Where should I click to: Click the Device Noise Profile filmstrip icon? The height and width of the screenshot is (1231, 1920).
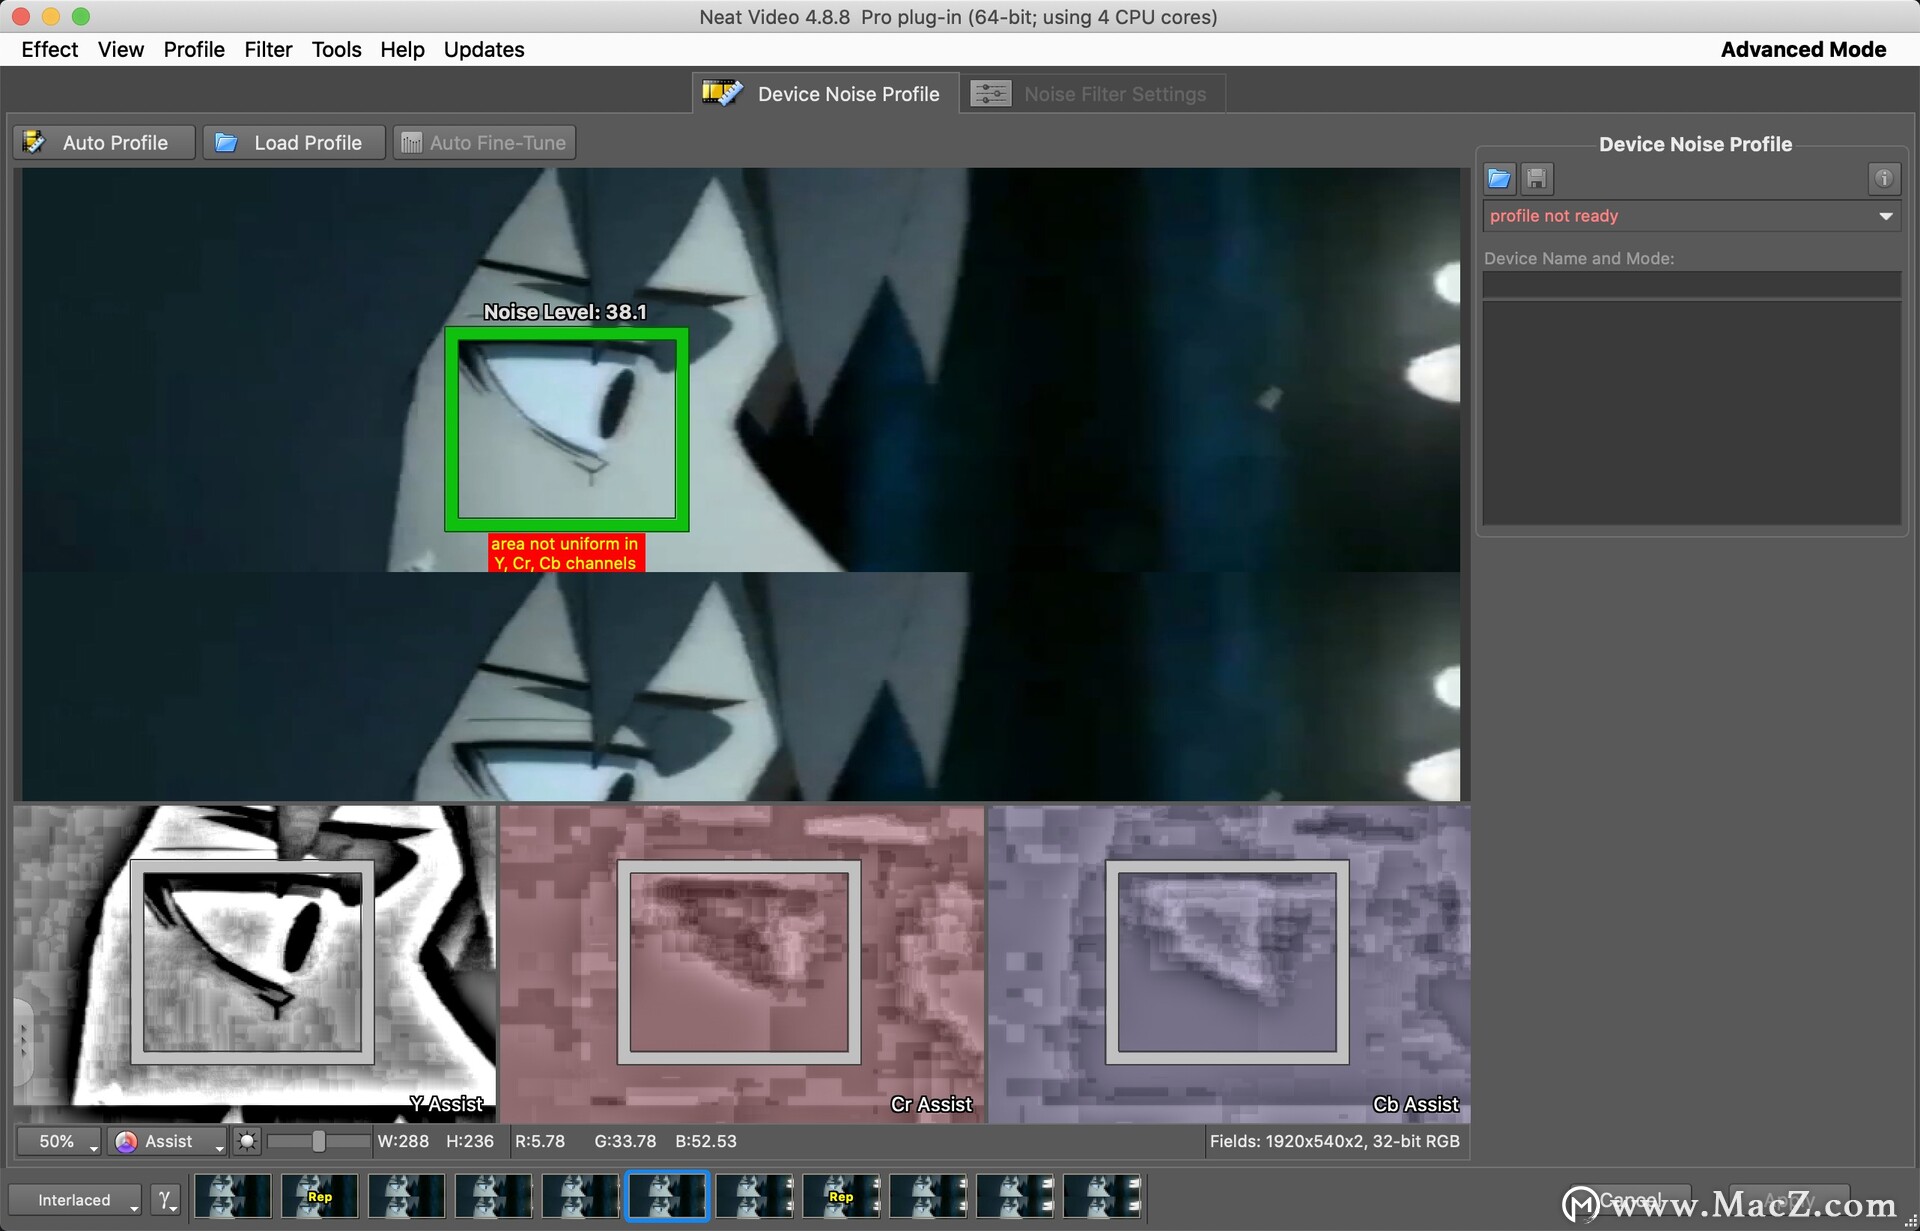[721, 94]
